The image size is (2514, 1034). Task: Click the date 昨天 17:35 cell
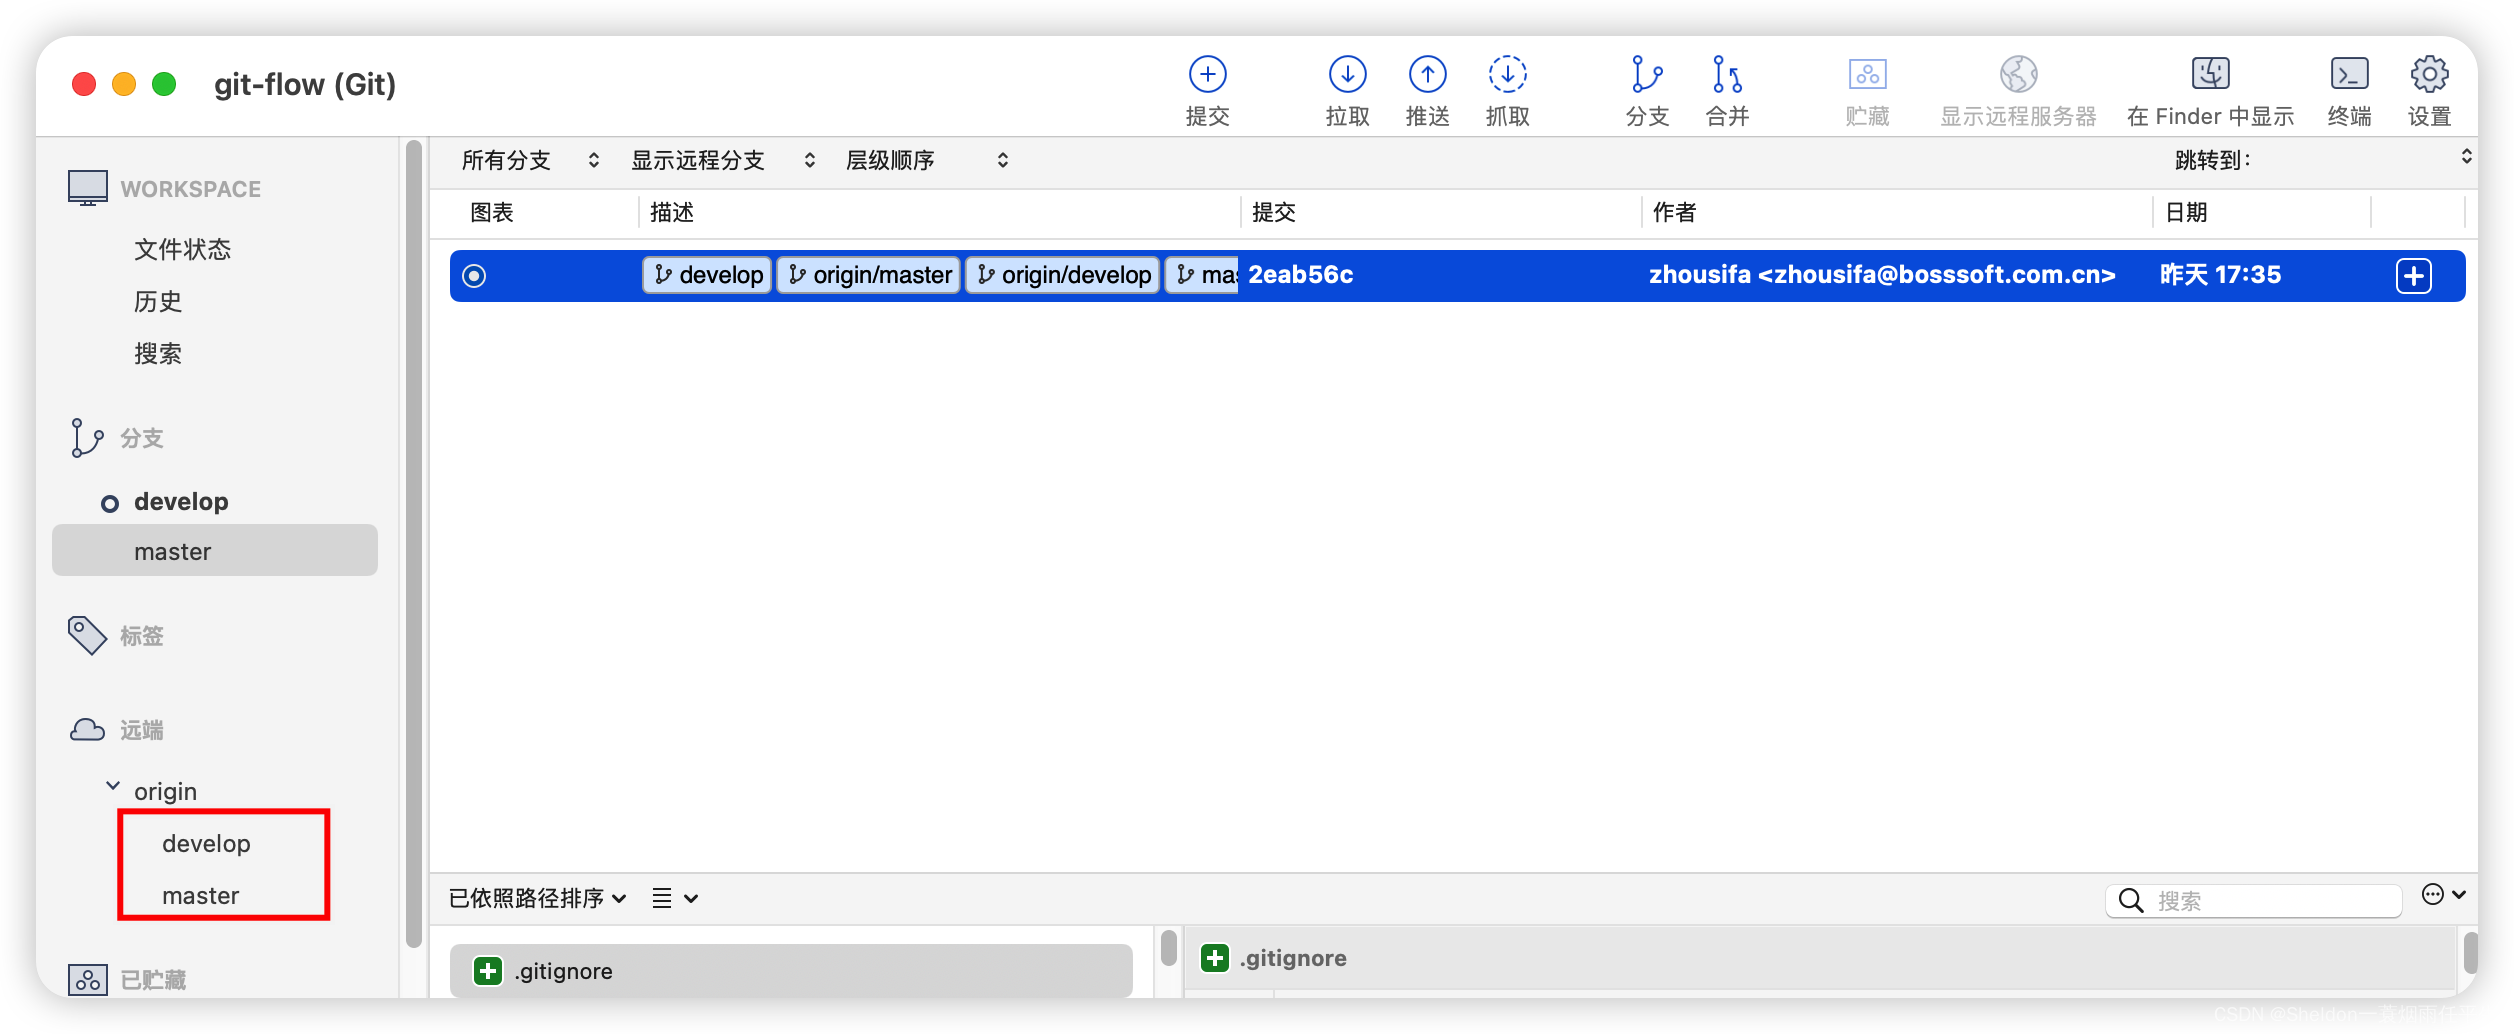(x=2220, y=275)
